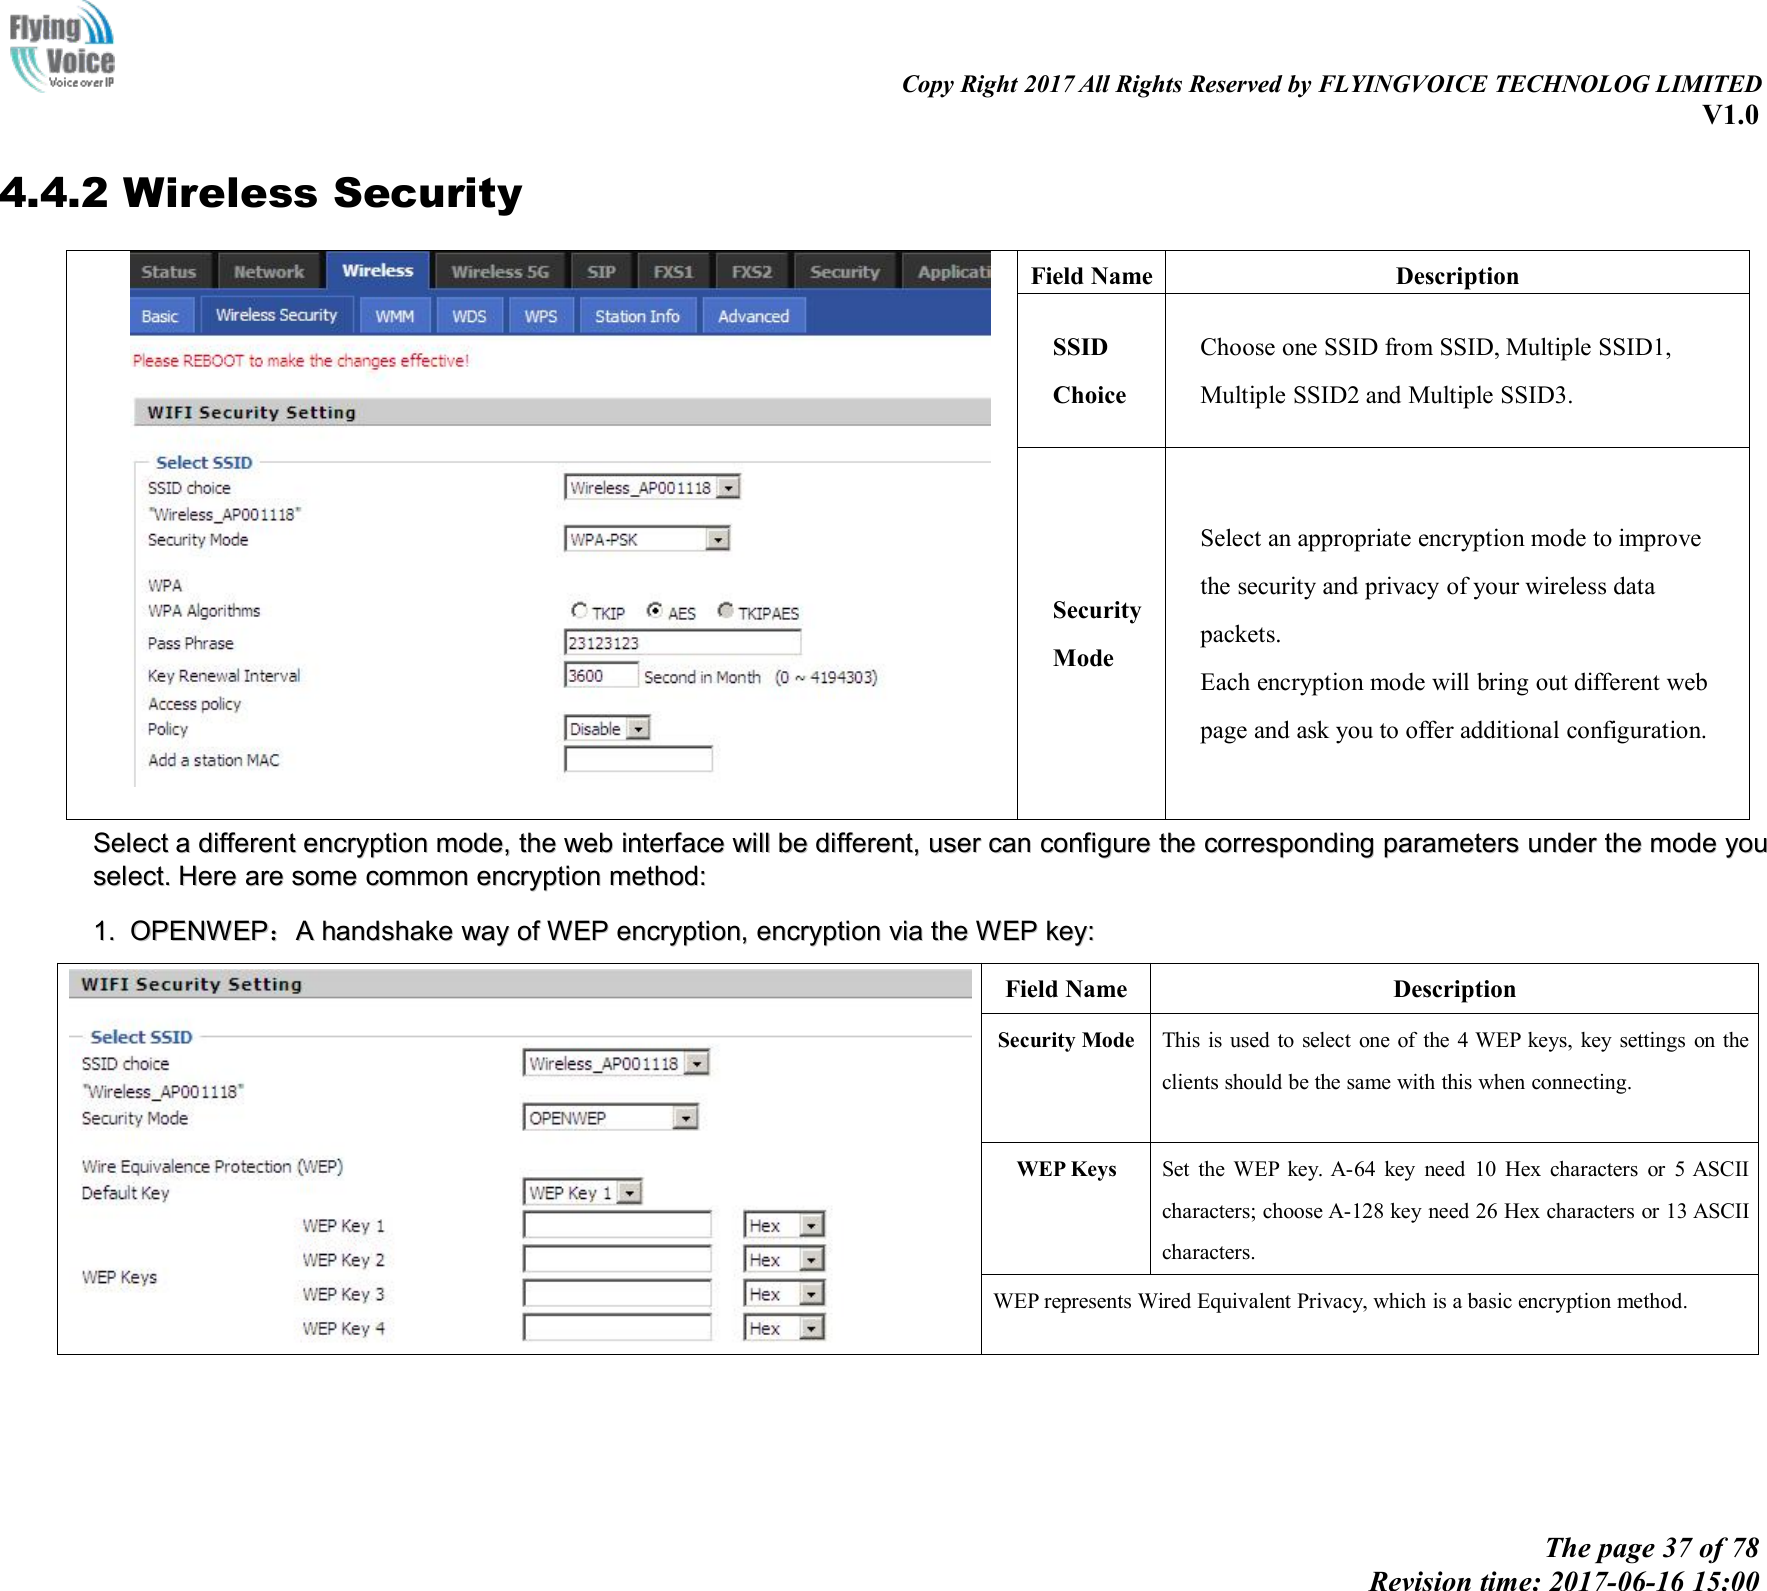This screenshot has width=1767, height=1591.
Task: Click the WEP Key 1 input field
Action: 615,1224
